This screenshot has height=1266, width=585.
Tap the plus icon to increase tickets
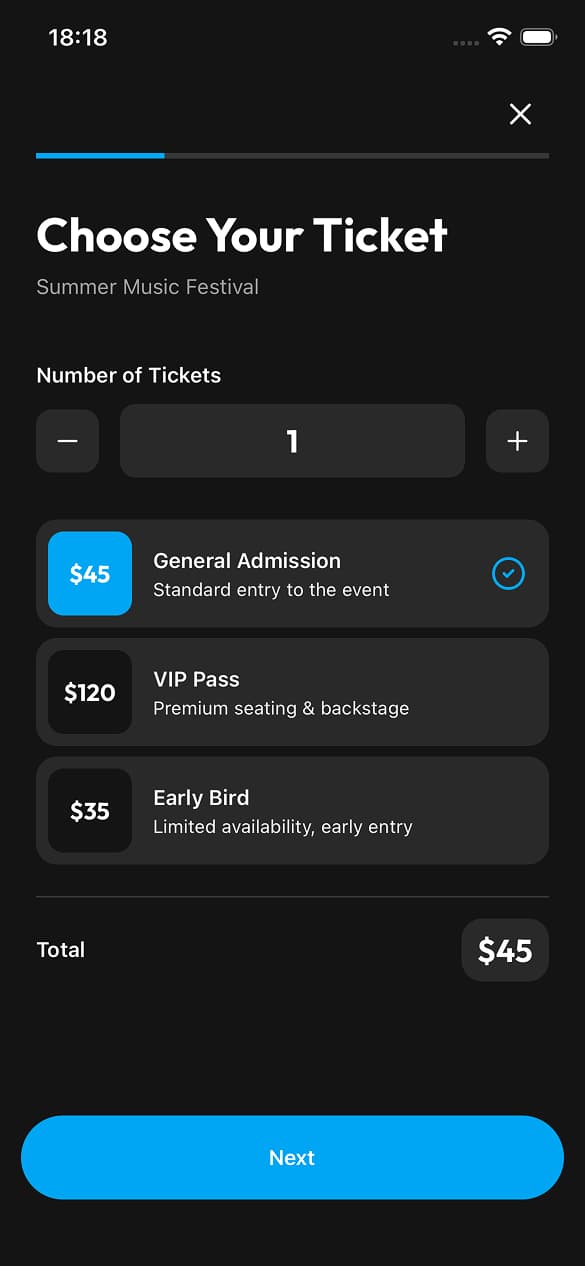pyautogui.click(x=517, y=440)
